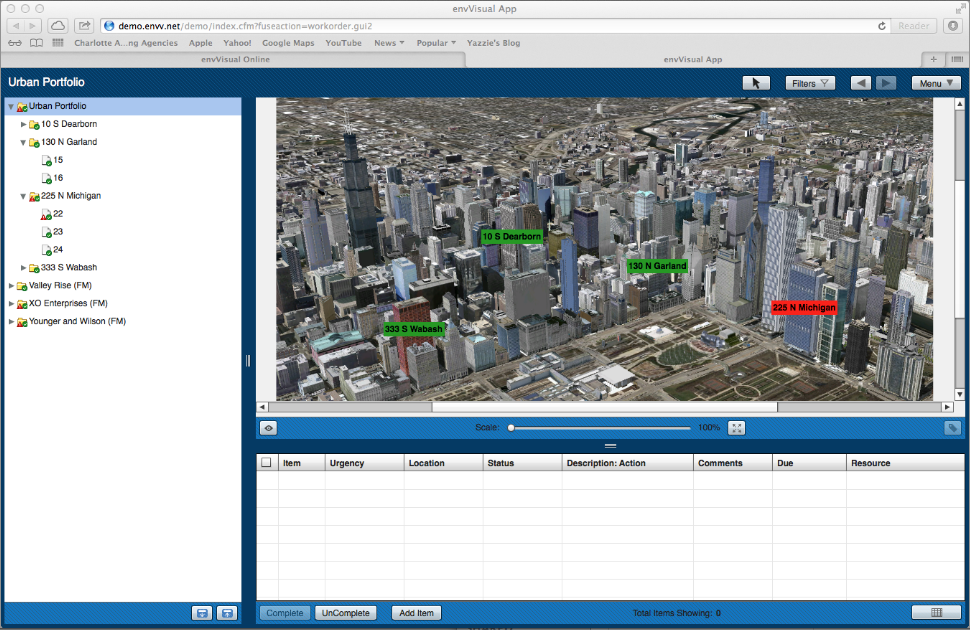Click the green 130 N Garland map label
Image resolution: width=970 pixels, height=630 pixels.
tap(657, 265)
